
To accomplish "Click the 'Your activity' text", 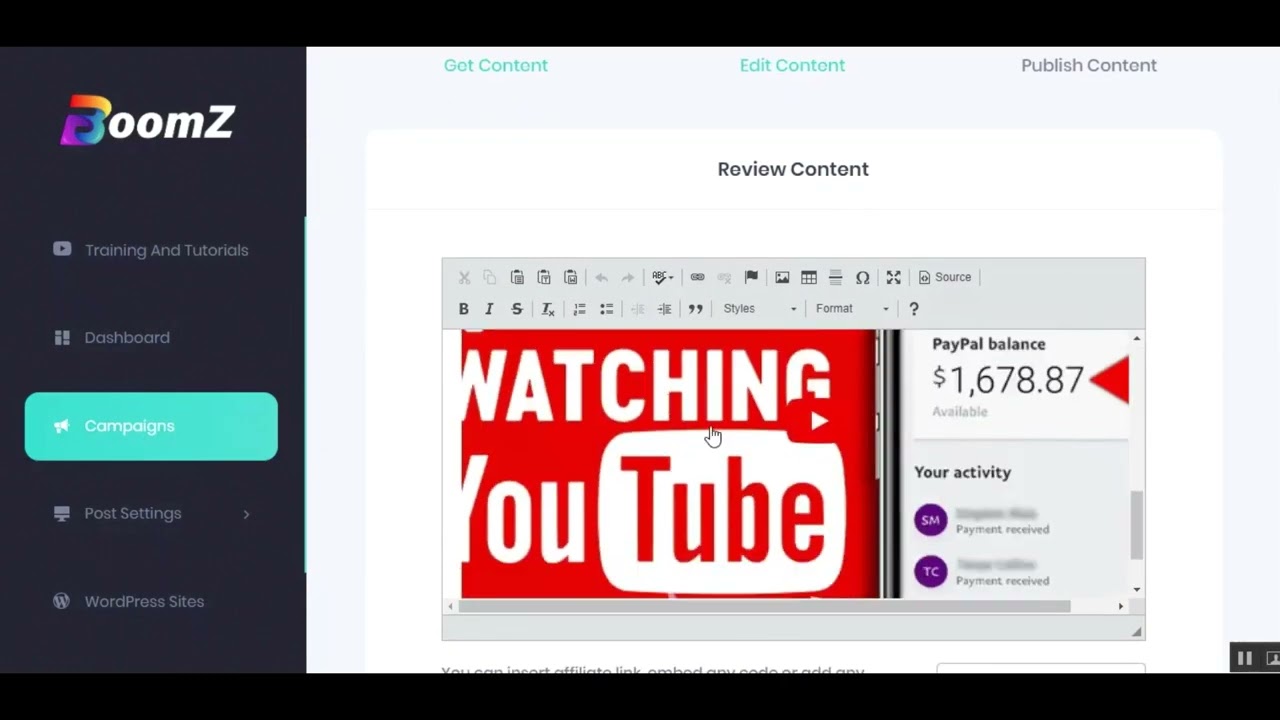I will coord(962,472).
